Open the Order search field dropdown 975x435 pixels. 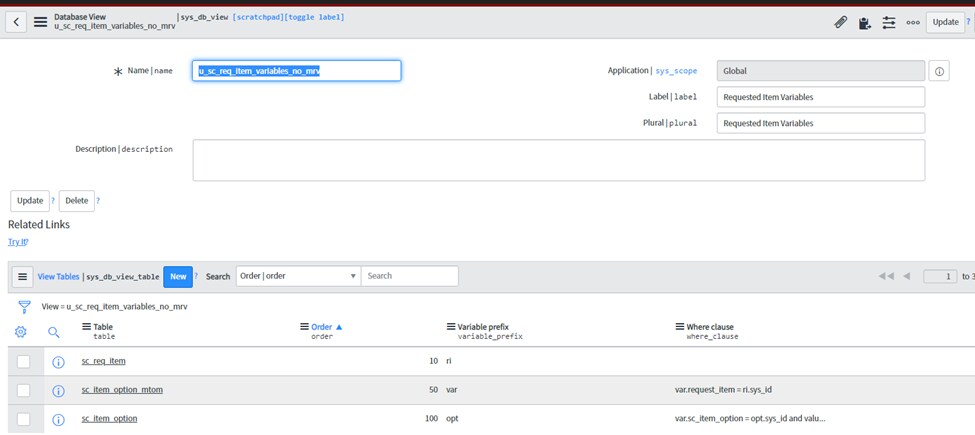click(x=297, y=276)
